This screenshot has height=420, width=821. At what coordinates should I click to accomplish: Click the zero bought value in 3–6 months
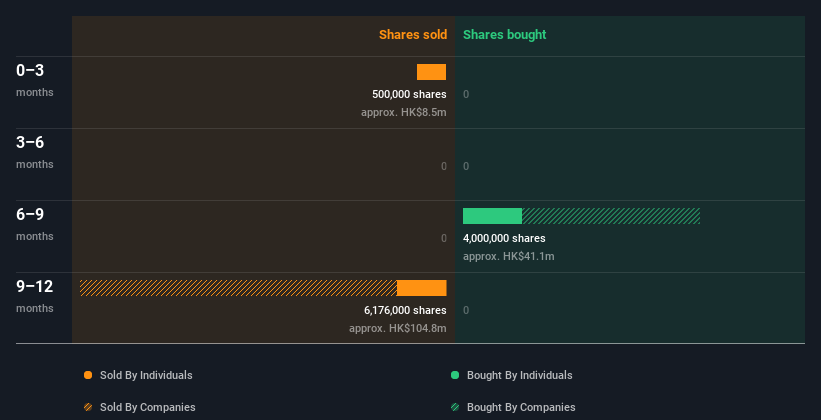click(466, 167)
